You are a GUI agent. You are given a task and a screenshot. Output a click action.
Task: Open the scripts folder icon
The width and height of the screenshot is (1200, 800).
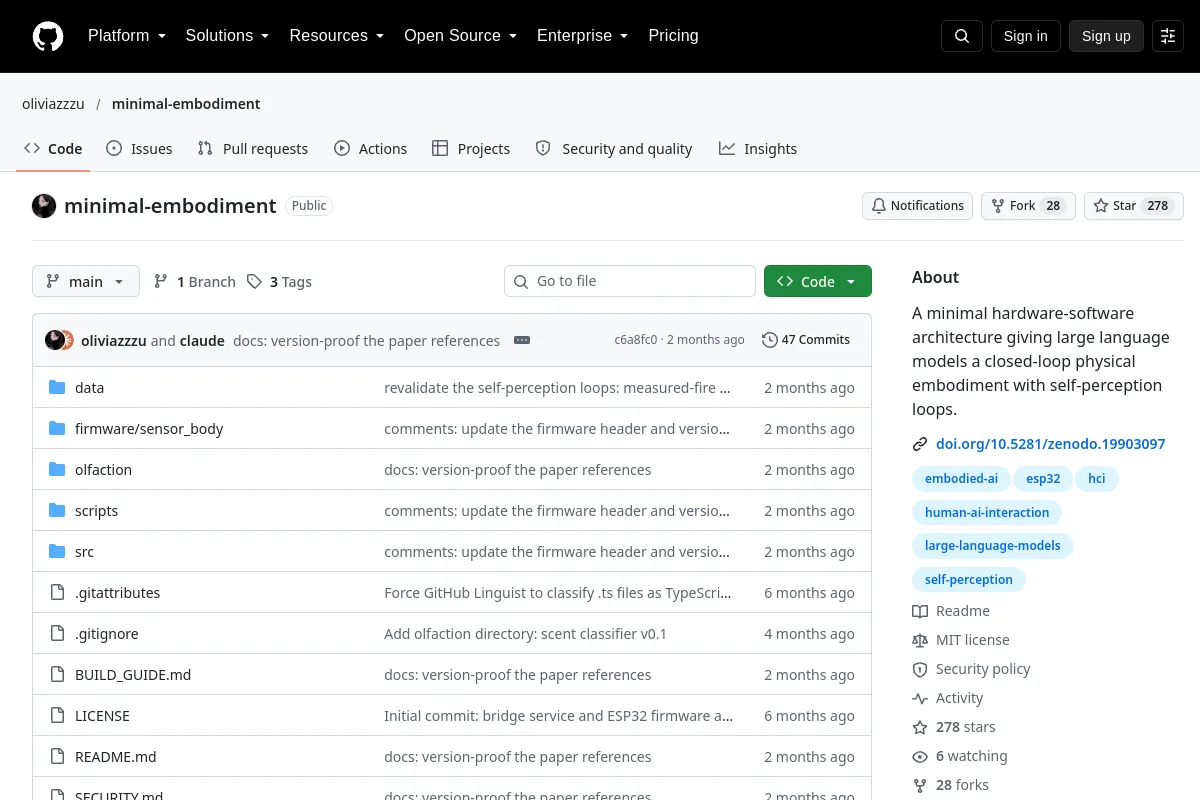(x=57, y=511)
